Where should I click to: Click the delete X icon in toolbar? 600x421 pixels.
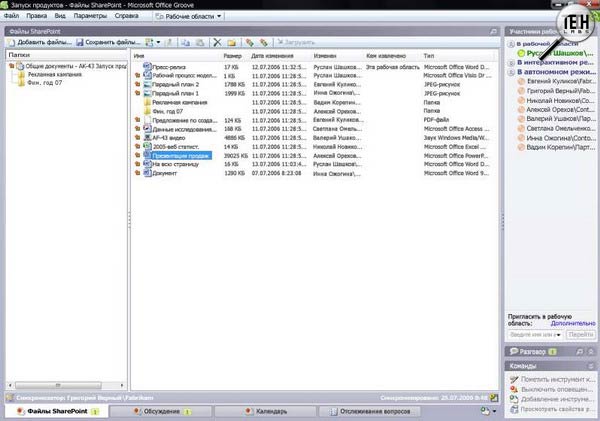(x=217, y=42)
